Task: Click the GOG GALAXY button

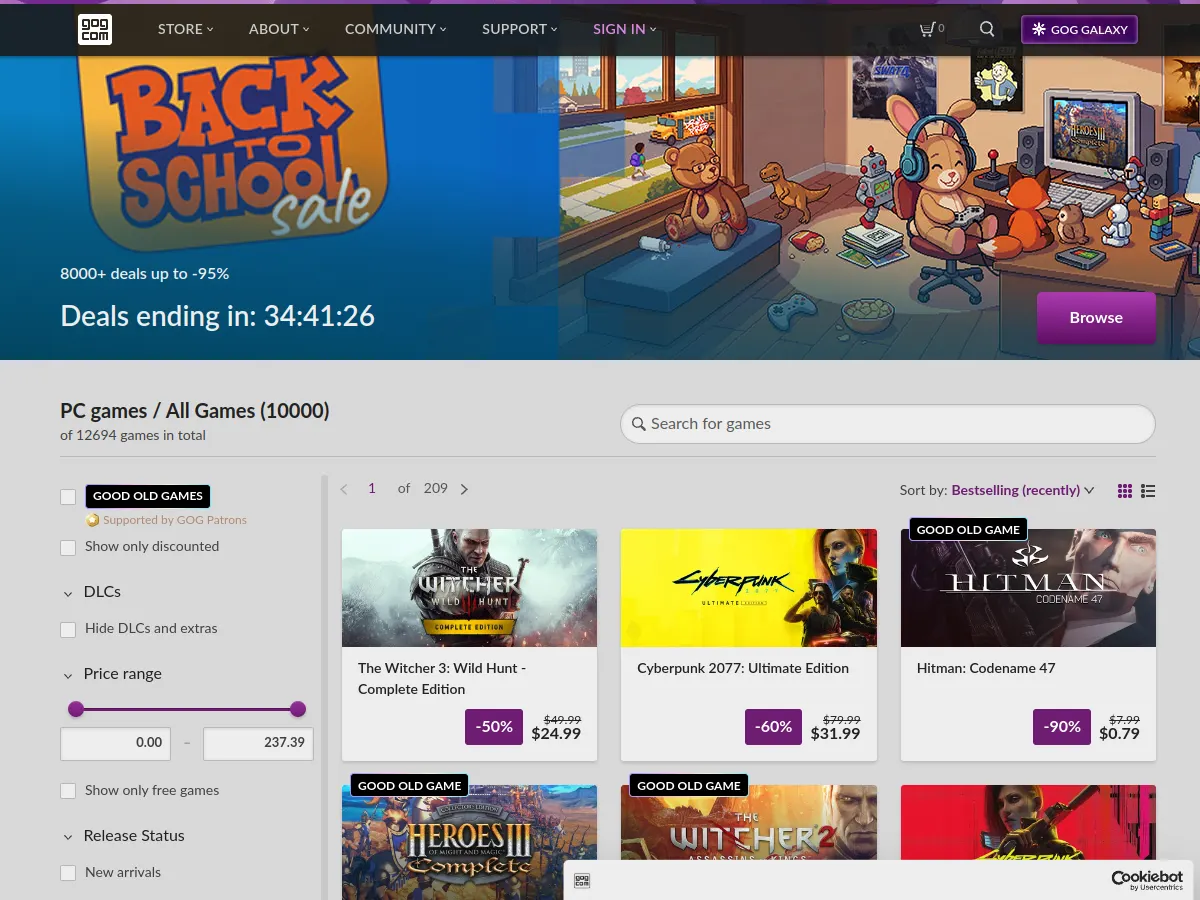Action: click(1079, 29)
